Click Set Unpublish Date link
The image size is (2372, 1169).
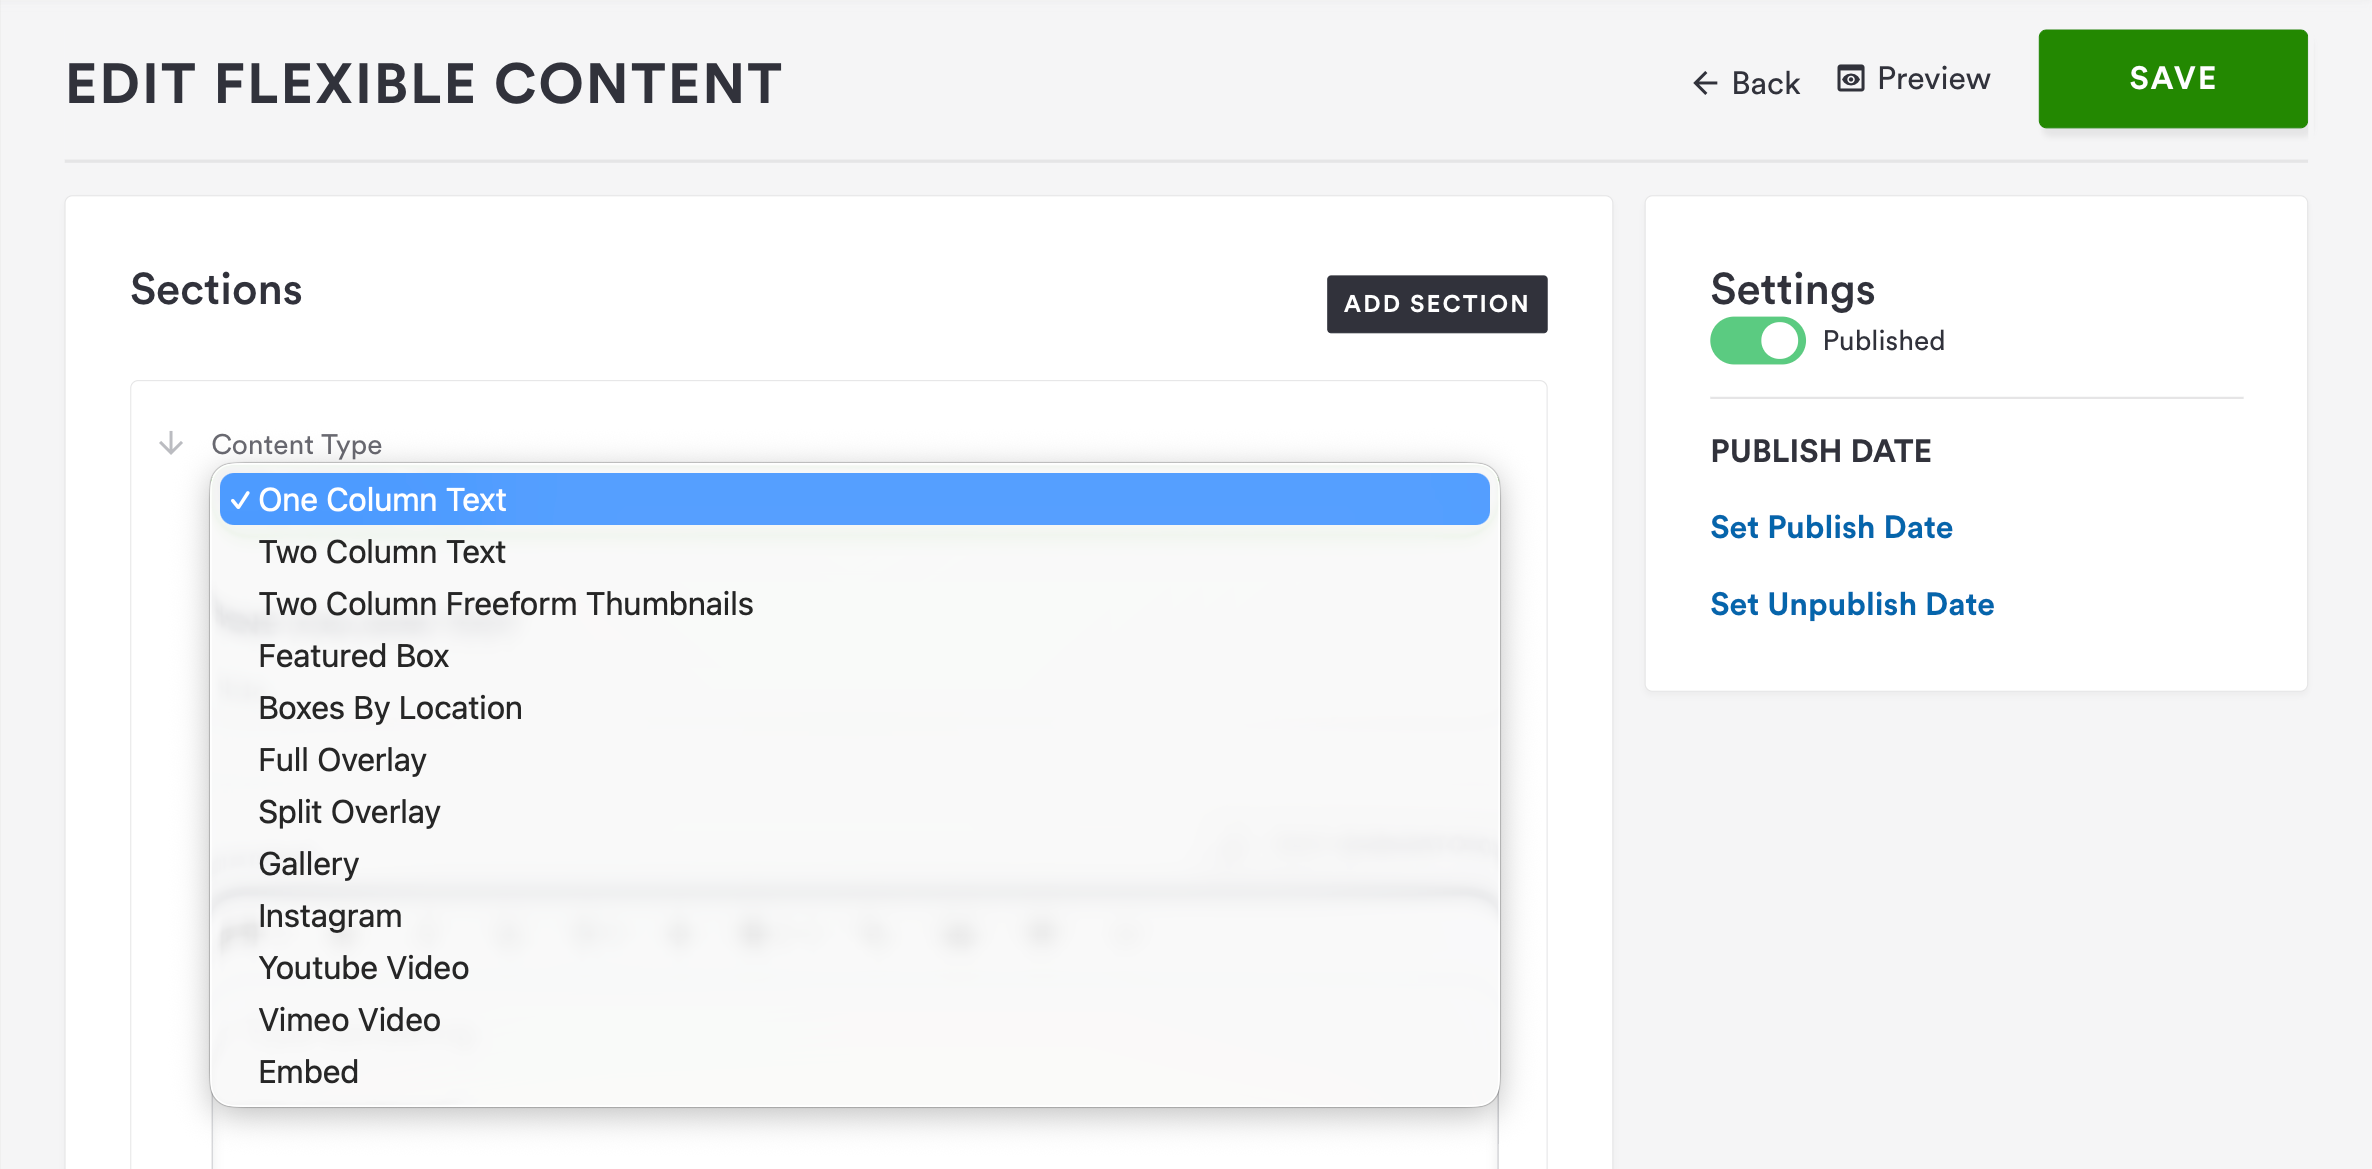[1852, 604]
